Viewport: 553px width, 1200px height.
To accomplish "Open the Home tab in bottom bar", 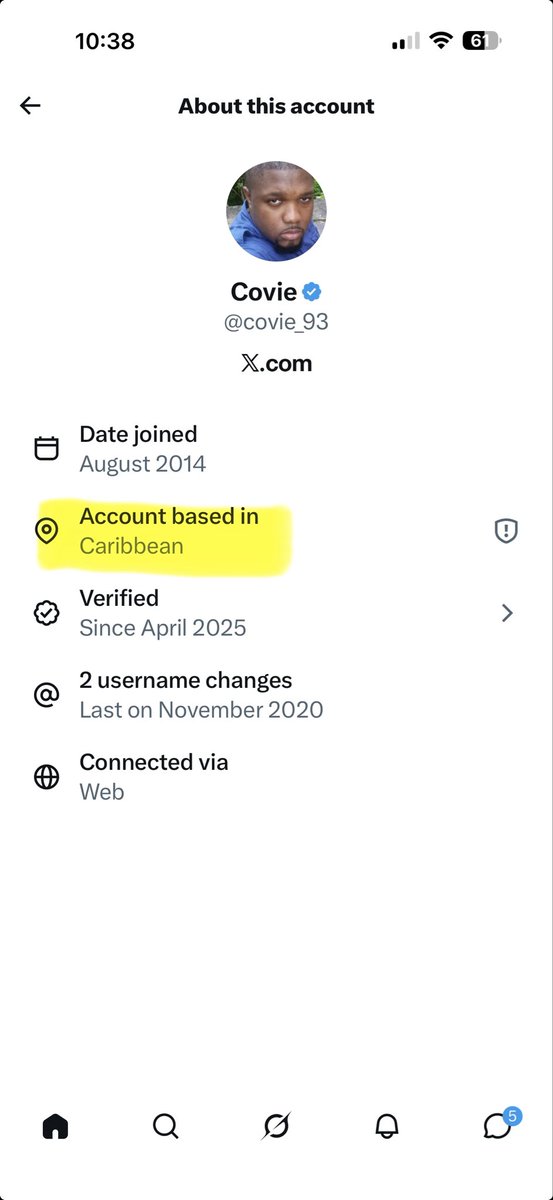I will click(56, 1126).
